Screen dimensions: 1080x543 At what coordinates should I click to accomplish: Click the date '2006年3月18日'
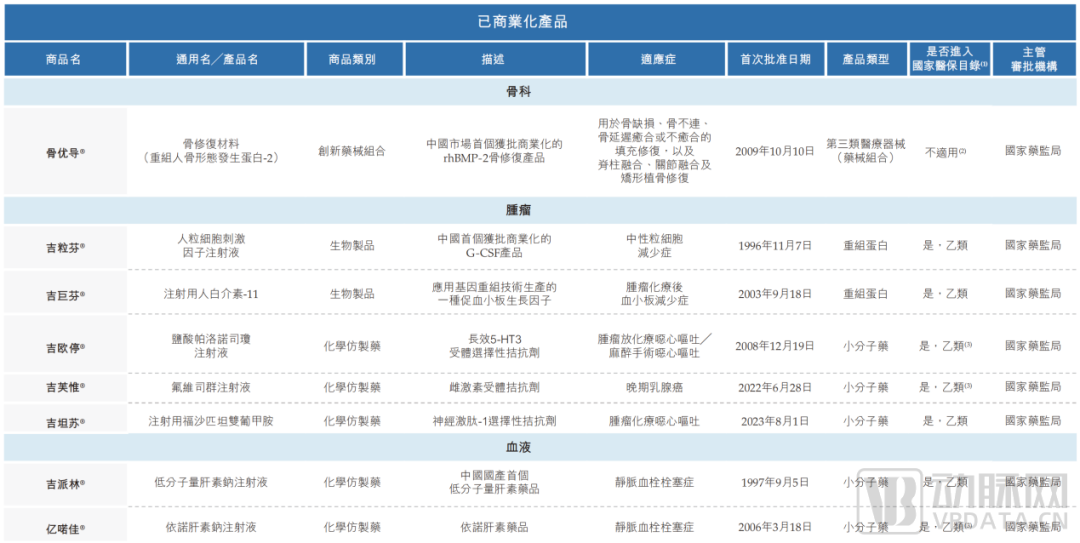pos(775,527)
